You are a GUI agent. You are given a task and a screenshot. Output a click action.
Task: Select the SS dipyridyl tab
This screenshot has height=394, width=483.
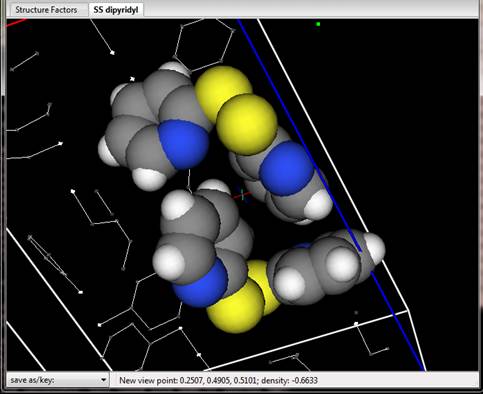click(x=116, y=10)
